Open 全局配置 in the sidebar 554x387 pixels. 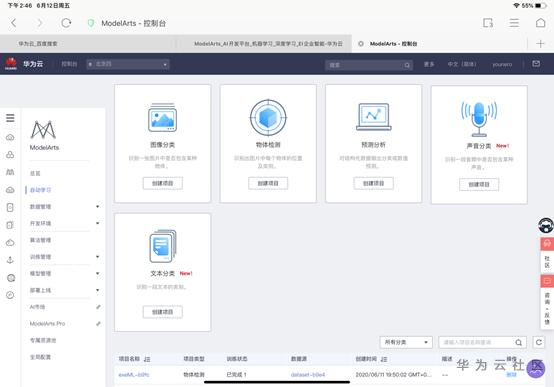pyautogui.click(x=40, y=357)
